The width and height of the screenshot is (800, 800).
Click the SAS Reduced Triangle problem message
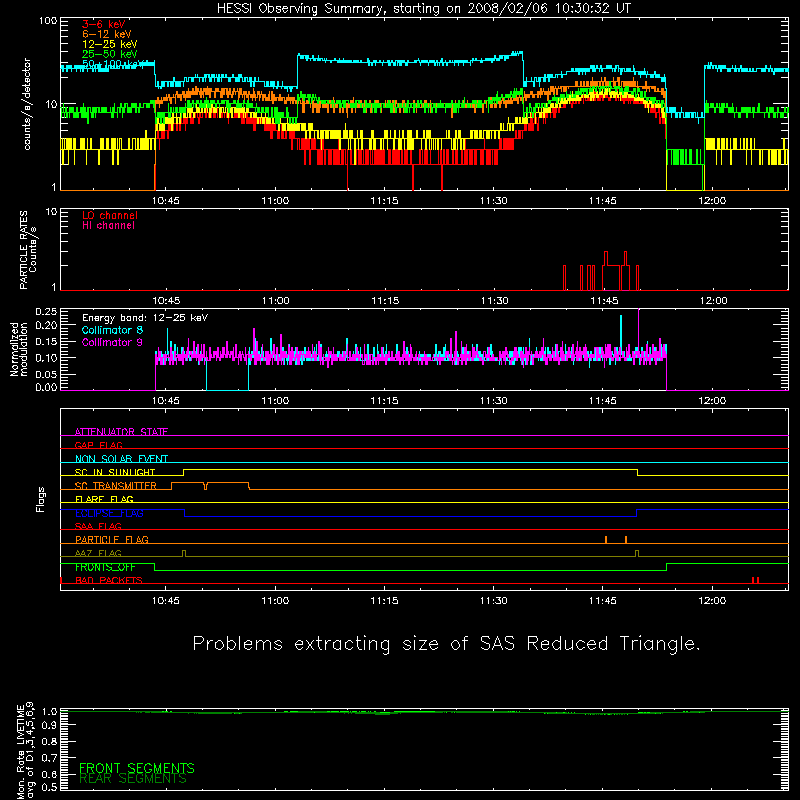pyautogui.click(x=446, y=643)
